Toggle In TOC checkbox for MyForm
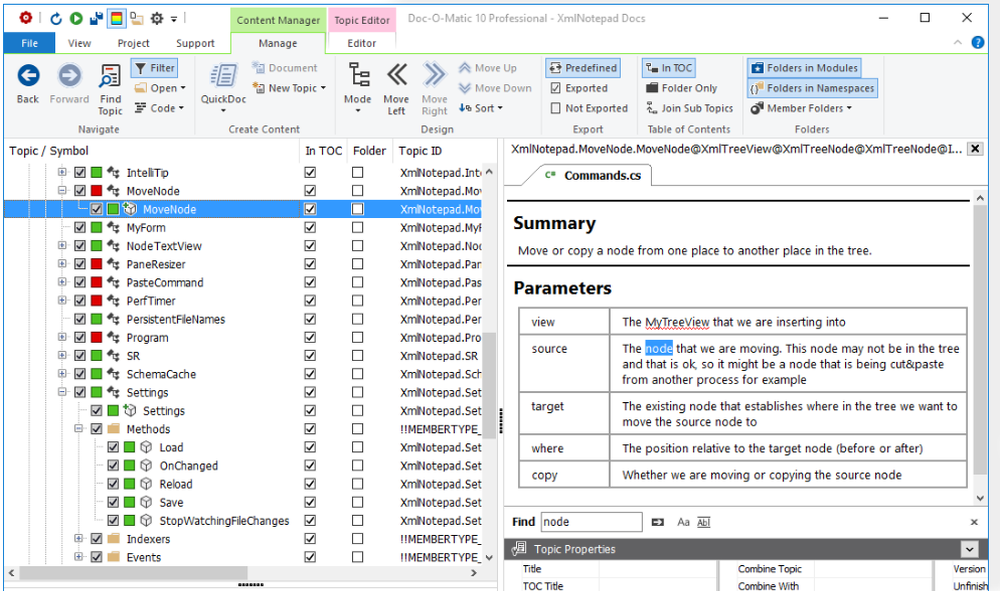 310,228
